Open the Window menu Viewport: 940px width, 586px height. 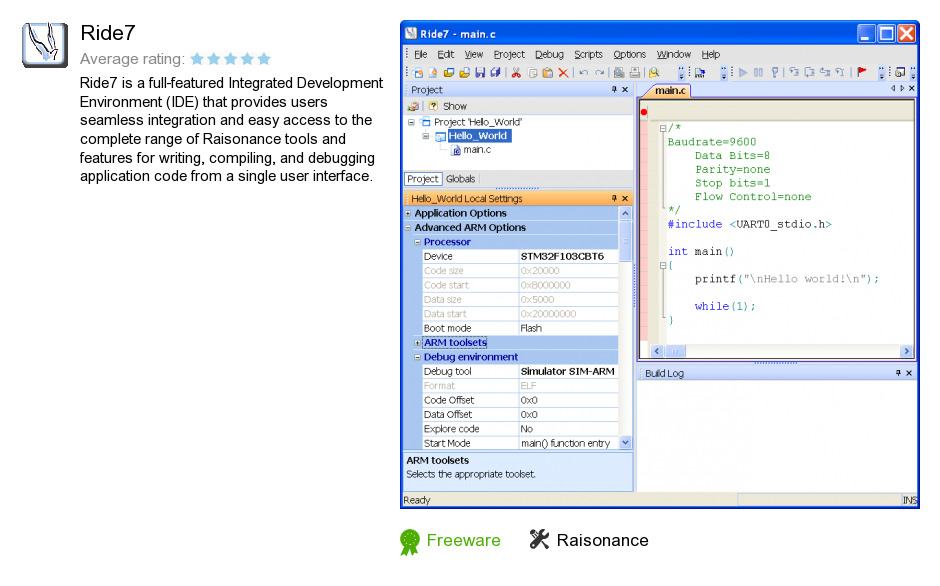[673, 55]
